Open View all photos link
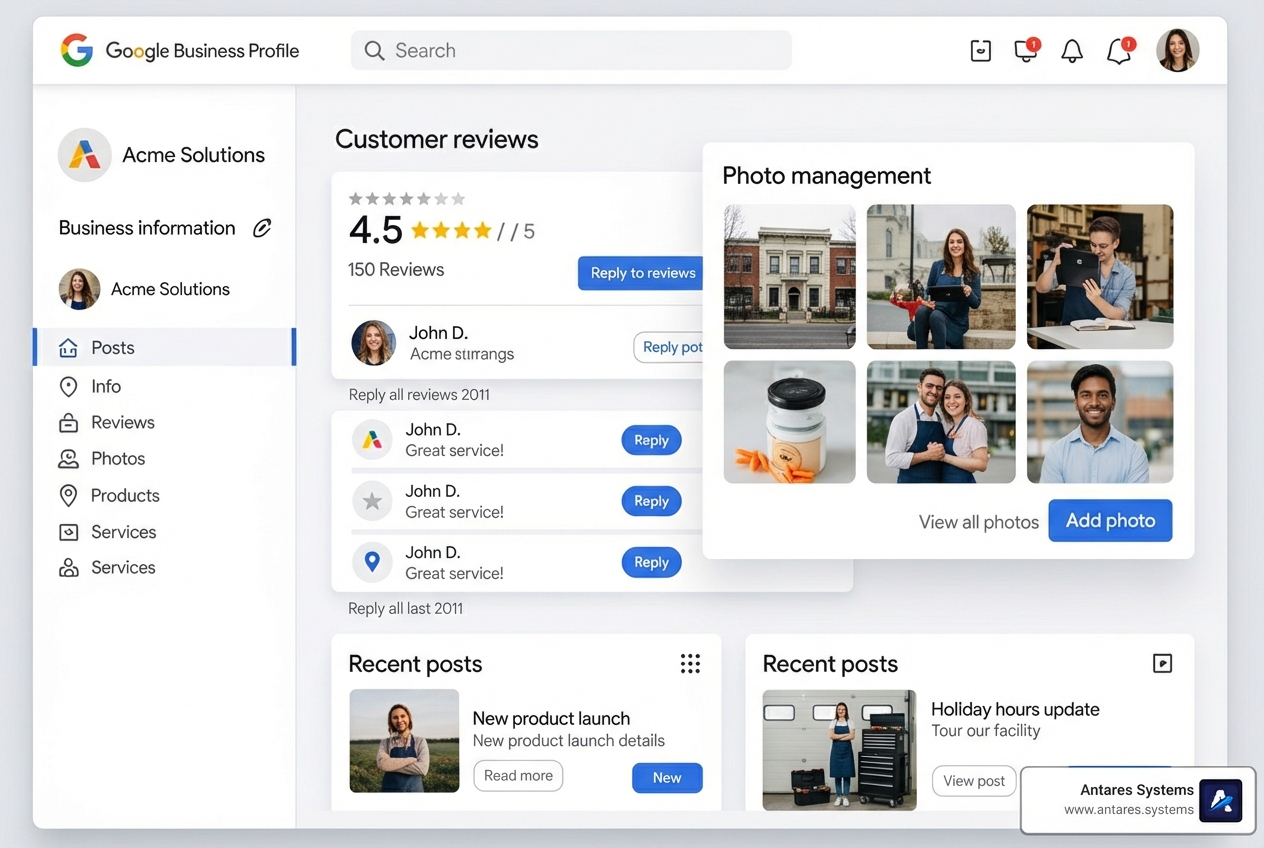1264x848 pixels. [978, 521]
